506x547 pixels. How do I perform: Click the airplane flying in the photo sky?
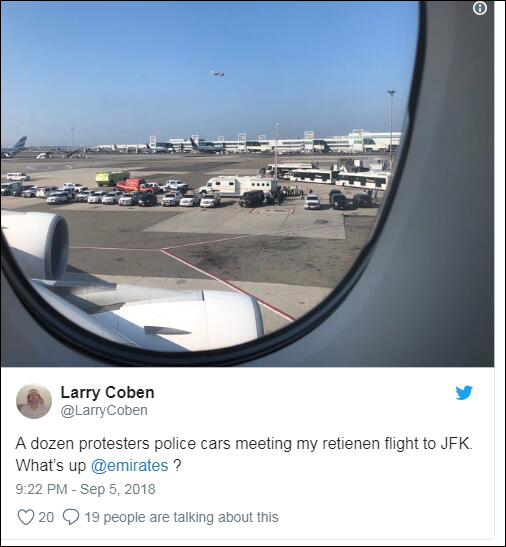tap(217, 73)
